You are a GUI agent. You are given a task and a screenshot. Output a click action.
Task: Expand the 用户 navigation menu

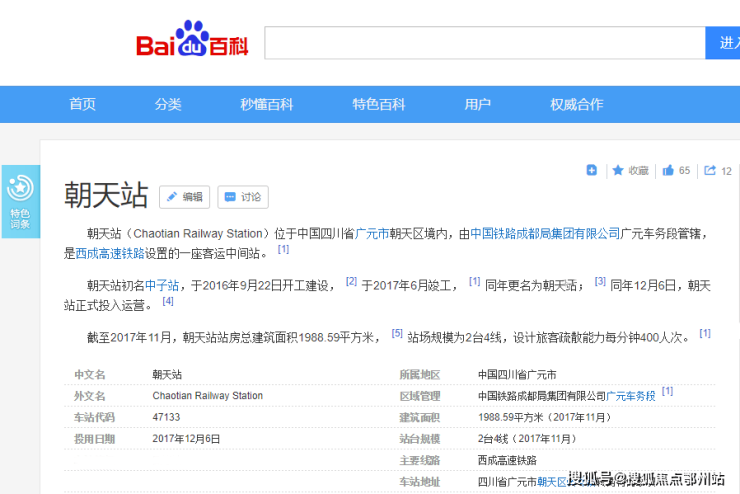pos(477,104)
